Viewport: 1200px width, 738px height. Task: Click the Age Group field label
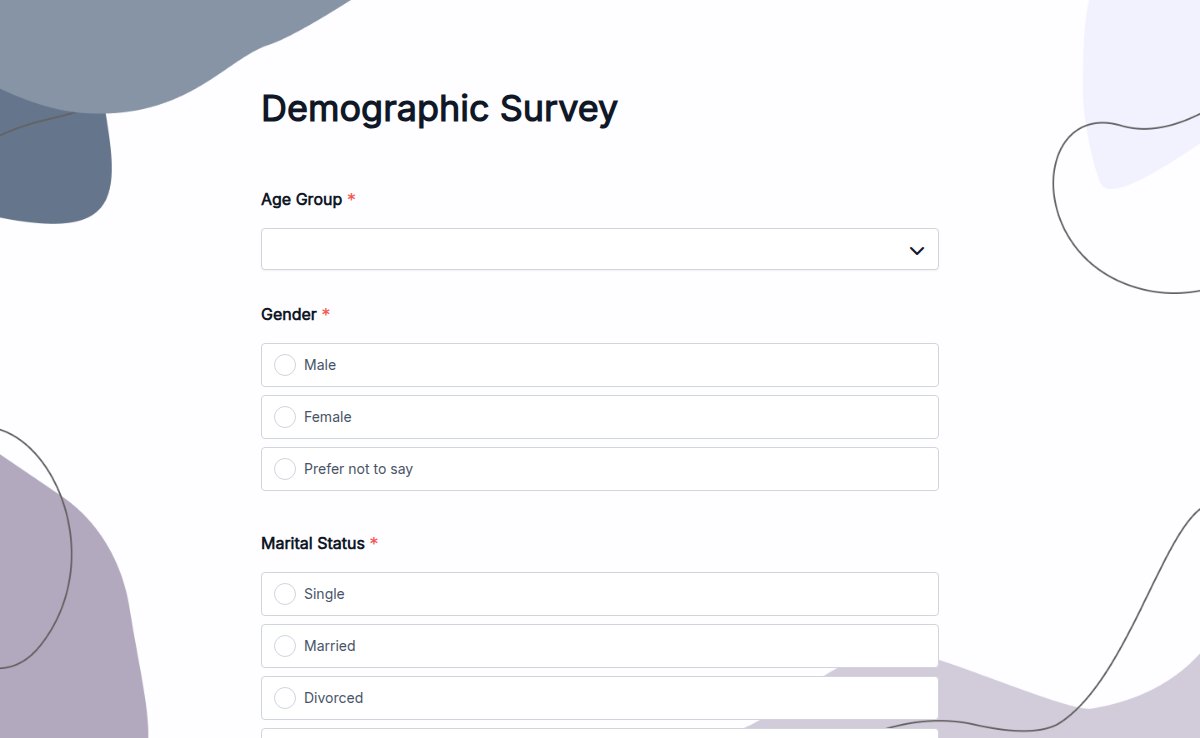[299, 199]
